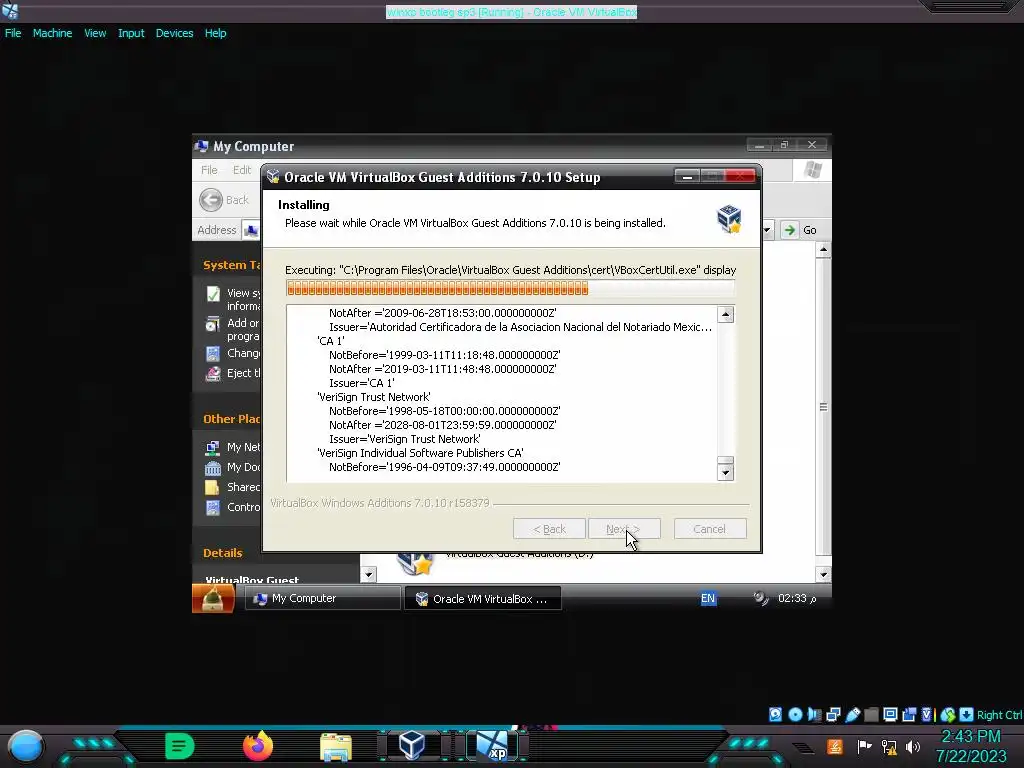Open the Input menu
Viewport: 1024px width, 768px height.
(131, 33)
